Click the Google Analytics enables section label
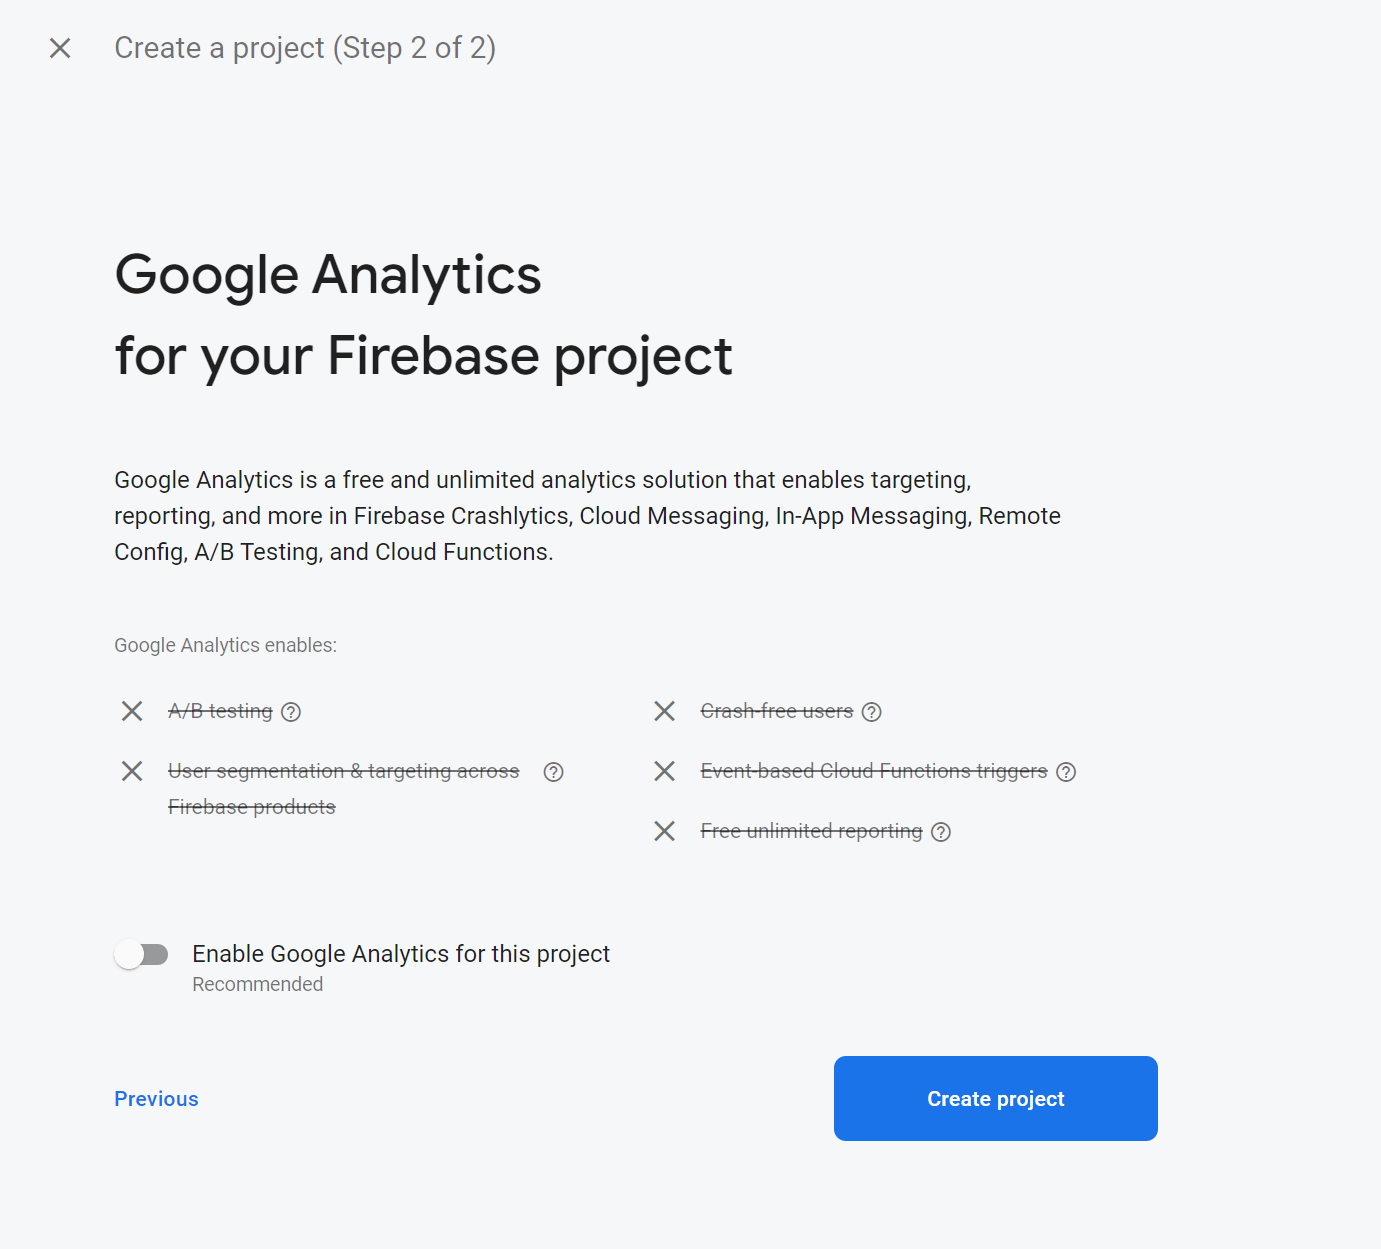The image size is (1381, 1249). (x=225, y=645)
